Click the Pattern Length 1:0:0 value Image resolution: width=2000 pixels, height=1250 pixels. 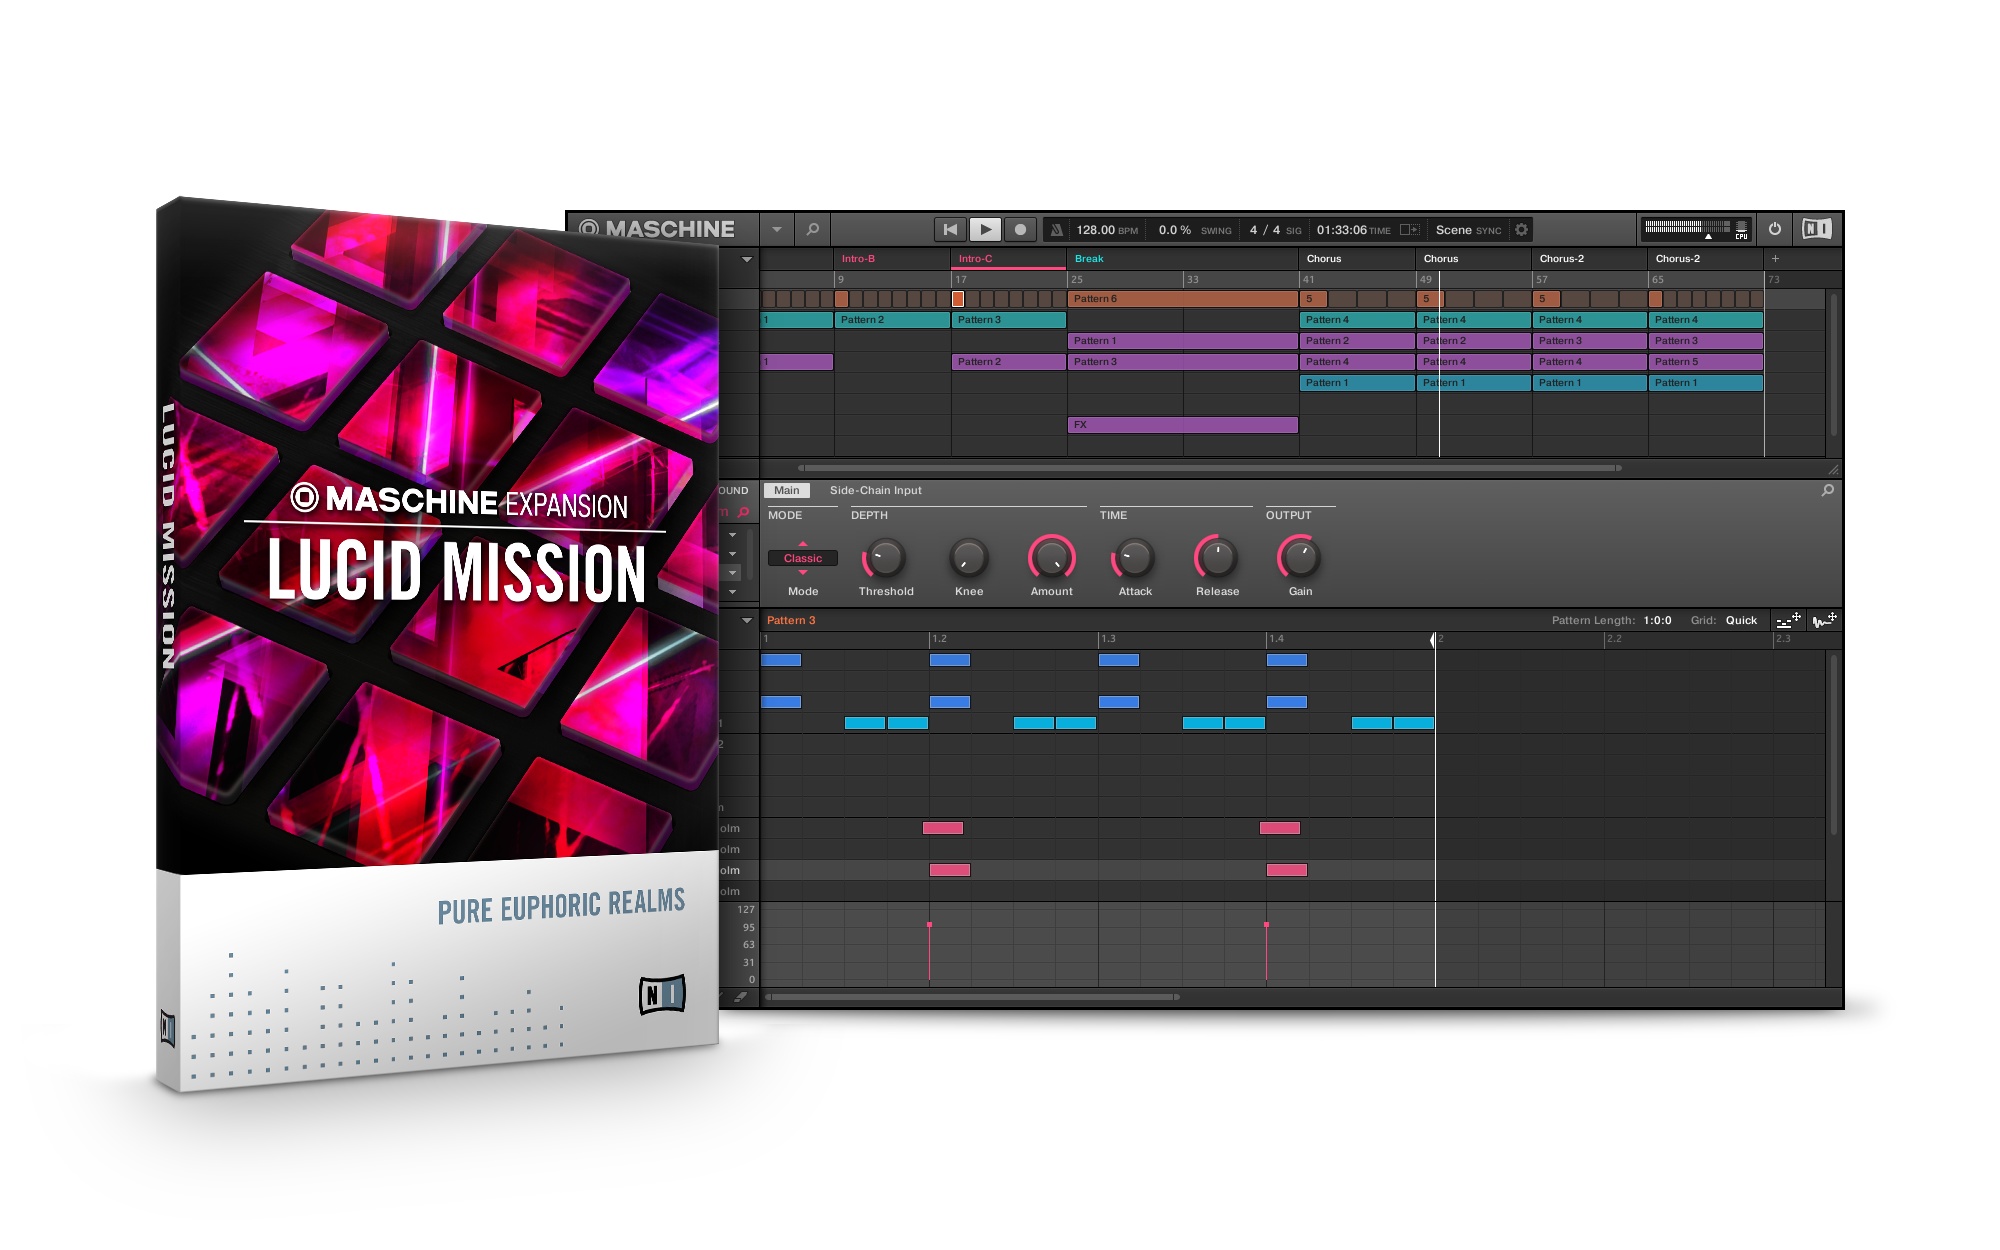pos(1657,621)
